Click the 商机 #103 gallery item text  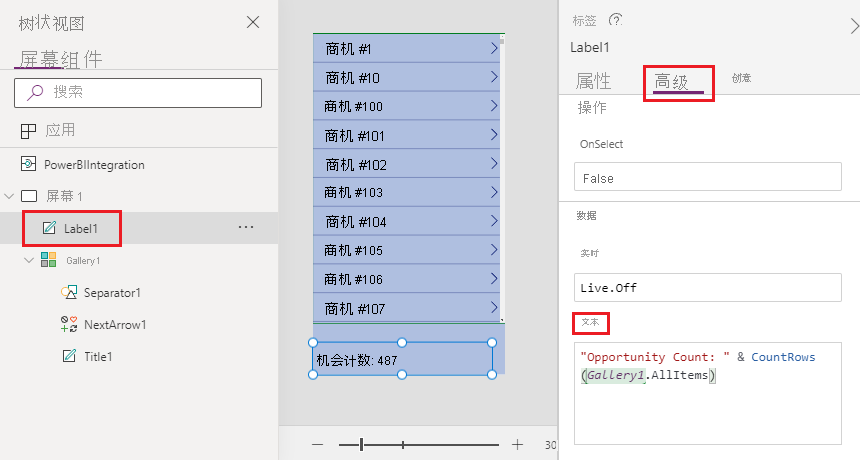354,192
